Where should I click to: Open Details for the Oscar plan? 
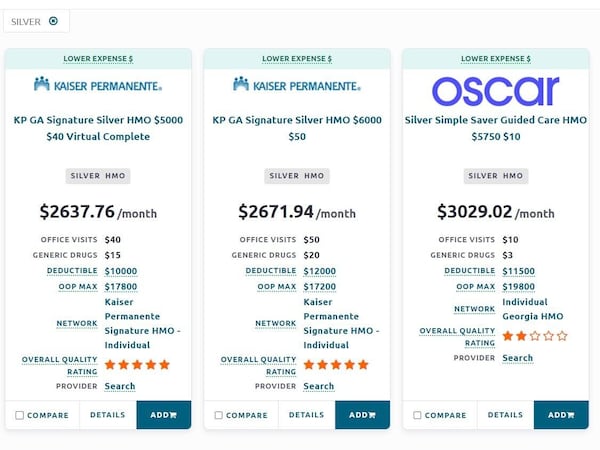coord(505,415)
